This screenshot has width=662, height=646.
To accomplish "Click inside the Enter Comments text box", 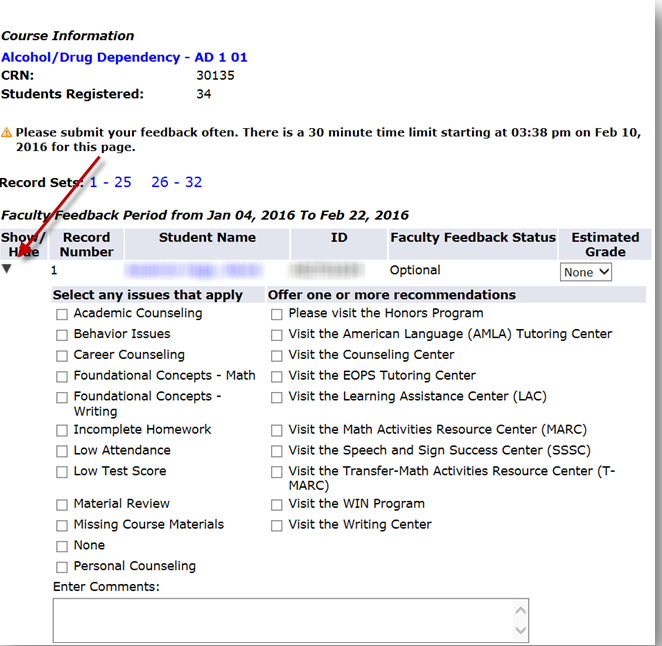I will (x=290, y=620).
